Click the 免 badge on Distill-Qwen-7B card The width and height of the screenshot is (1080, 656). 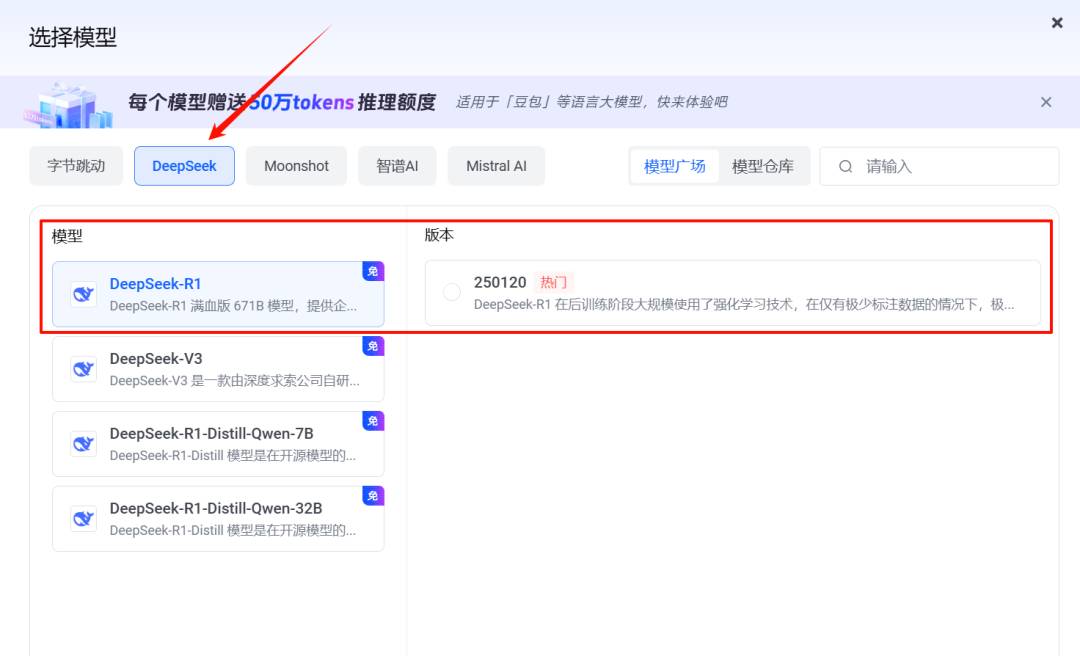click(373, 421)
